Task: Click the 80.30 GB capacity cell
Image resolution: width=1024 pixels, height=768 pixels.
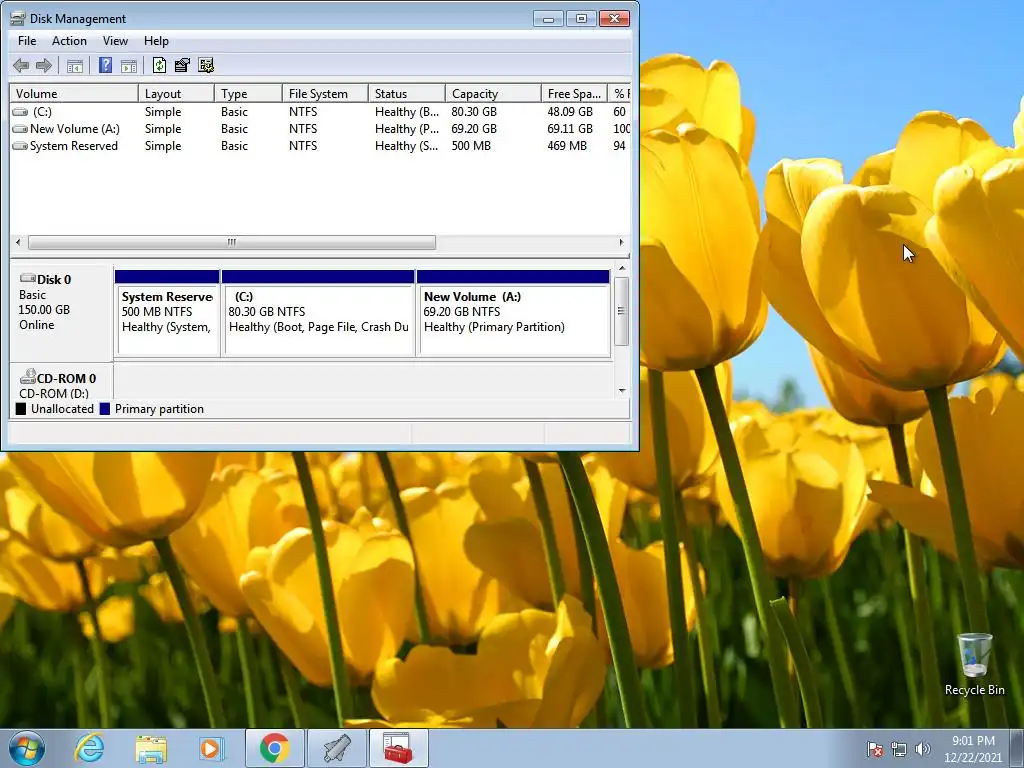Action: click(474, 112)
